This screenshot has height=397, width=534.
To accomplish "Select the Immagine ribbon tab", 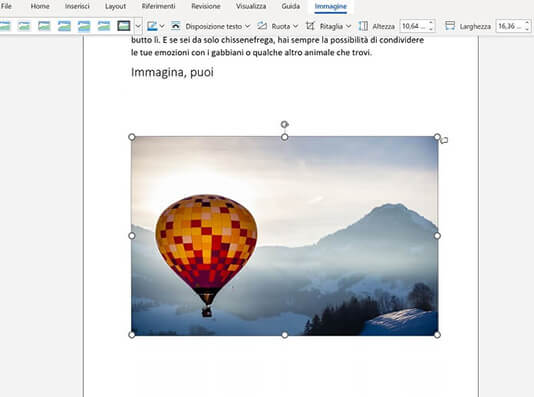I will (330, 6).
